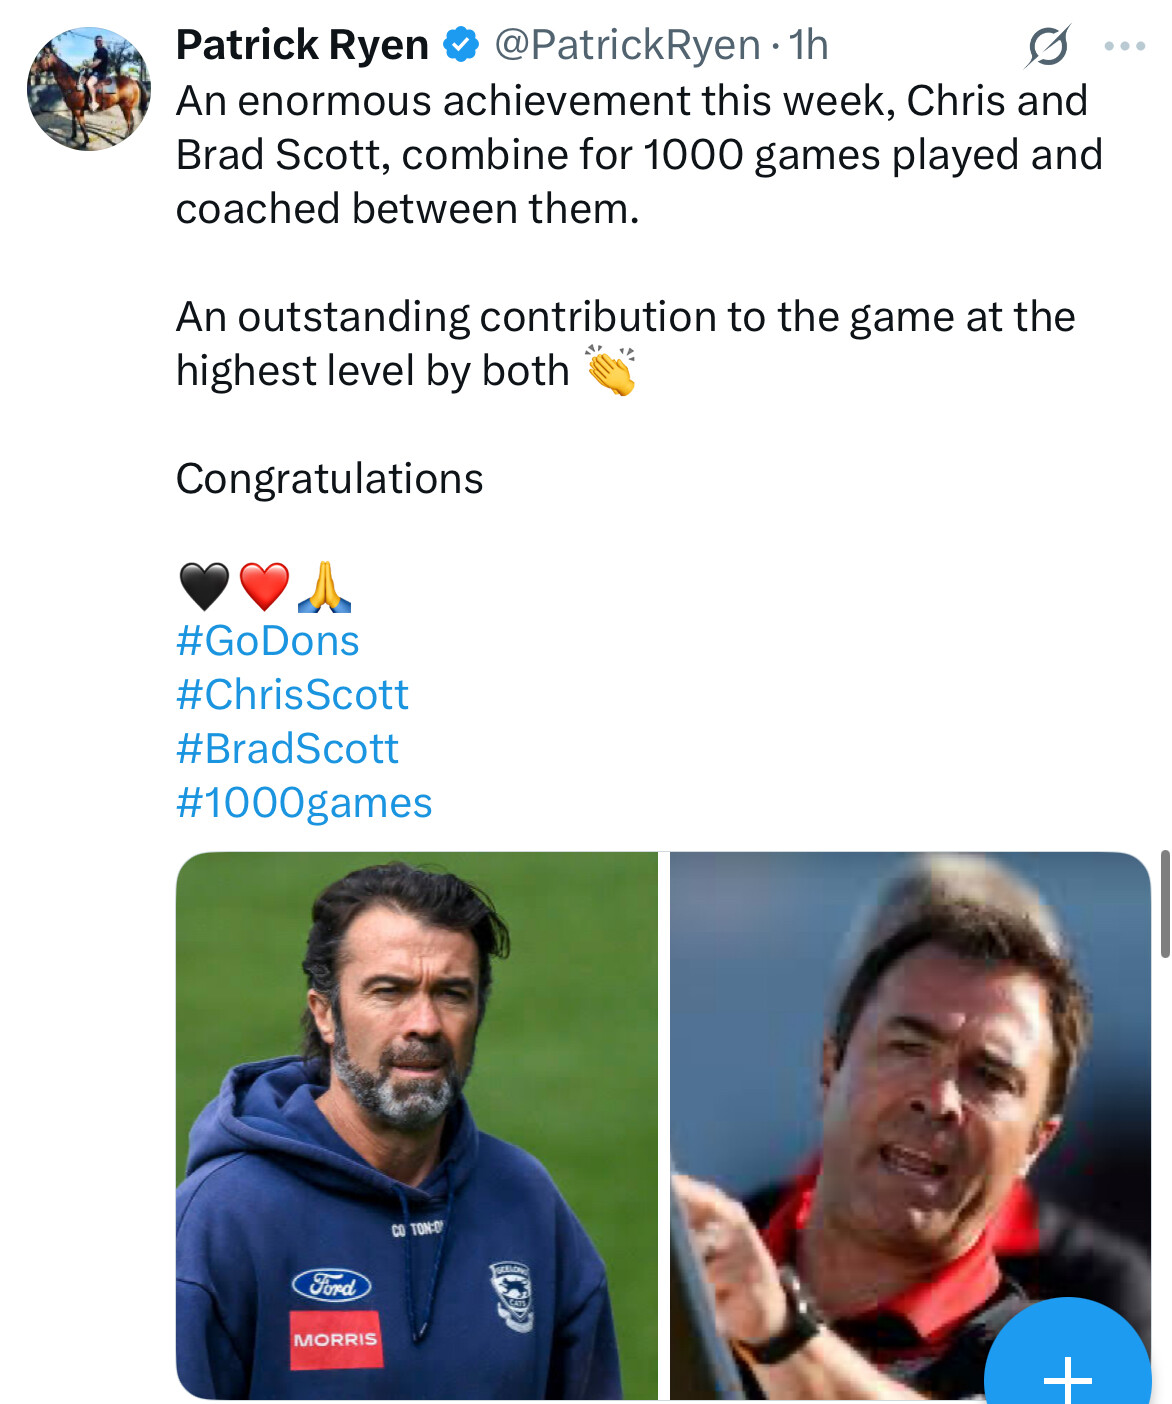Open Patrick Ryen's horse profile avatar

pos(89,90)
